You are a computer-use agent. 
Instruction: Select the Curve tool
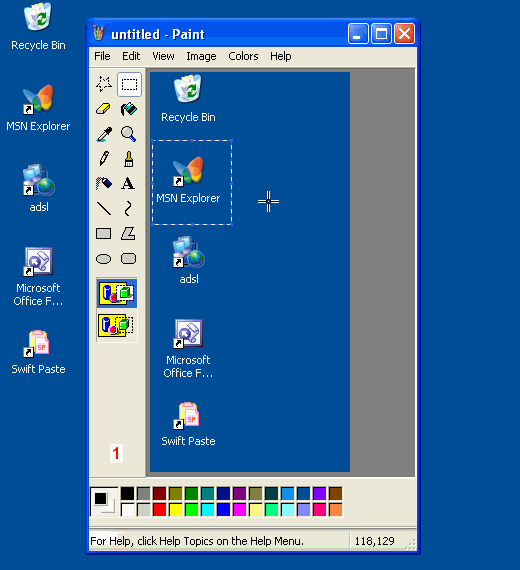pyautogui.click(x=129, y=208)
